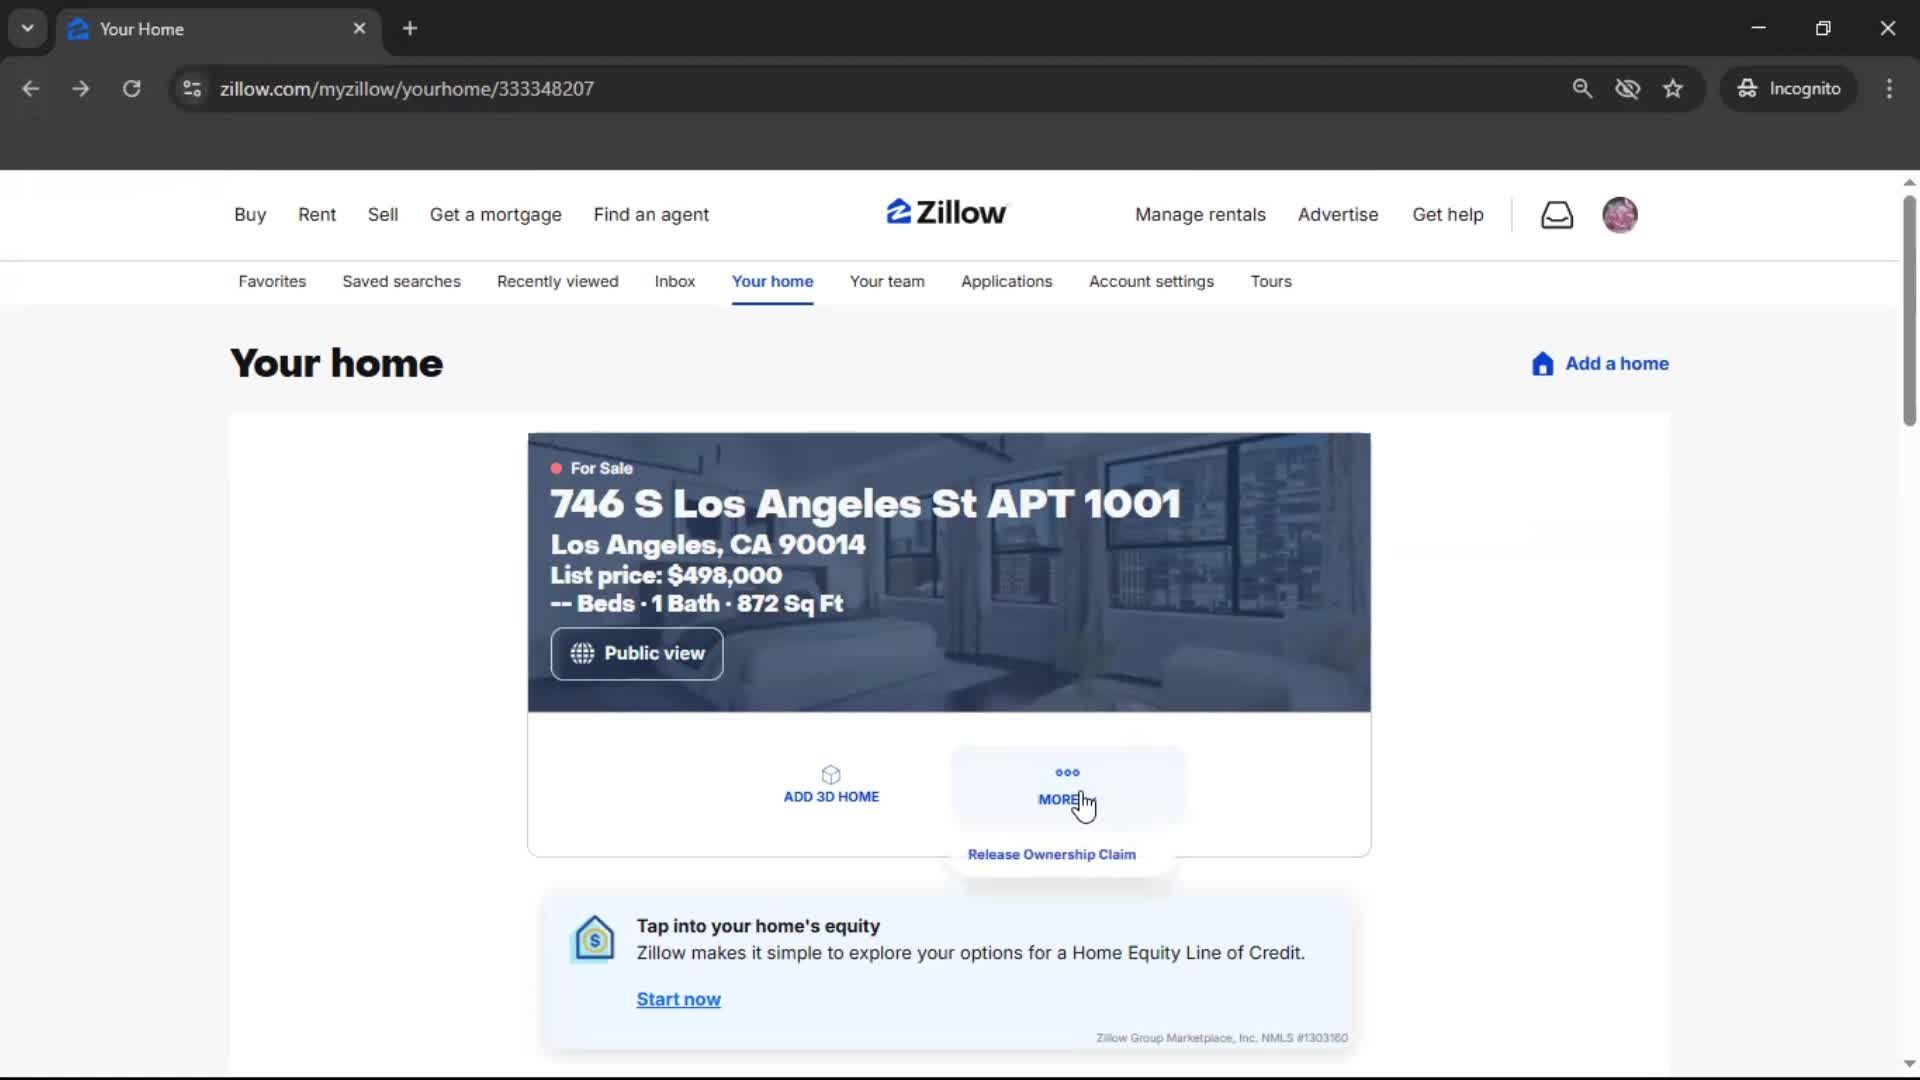Click the Public view button
This screenshot has height=1080, width=1920.
click(x=637, y=654)
